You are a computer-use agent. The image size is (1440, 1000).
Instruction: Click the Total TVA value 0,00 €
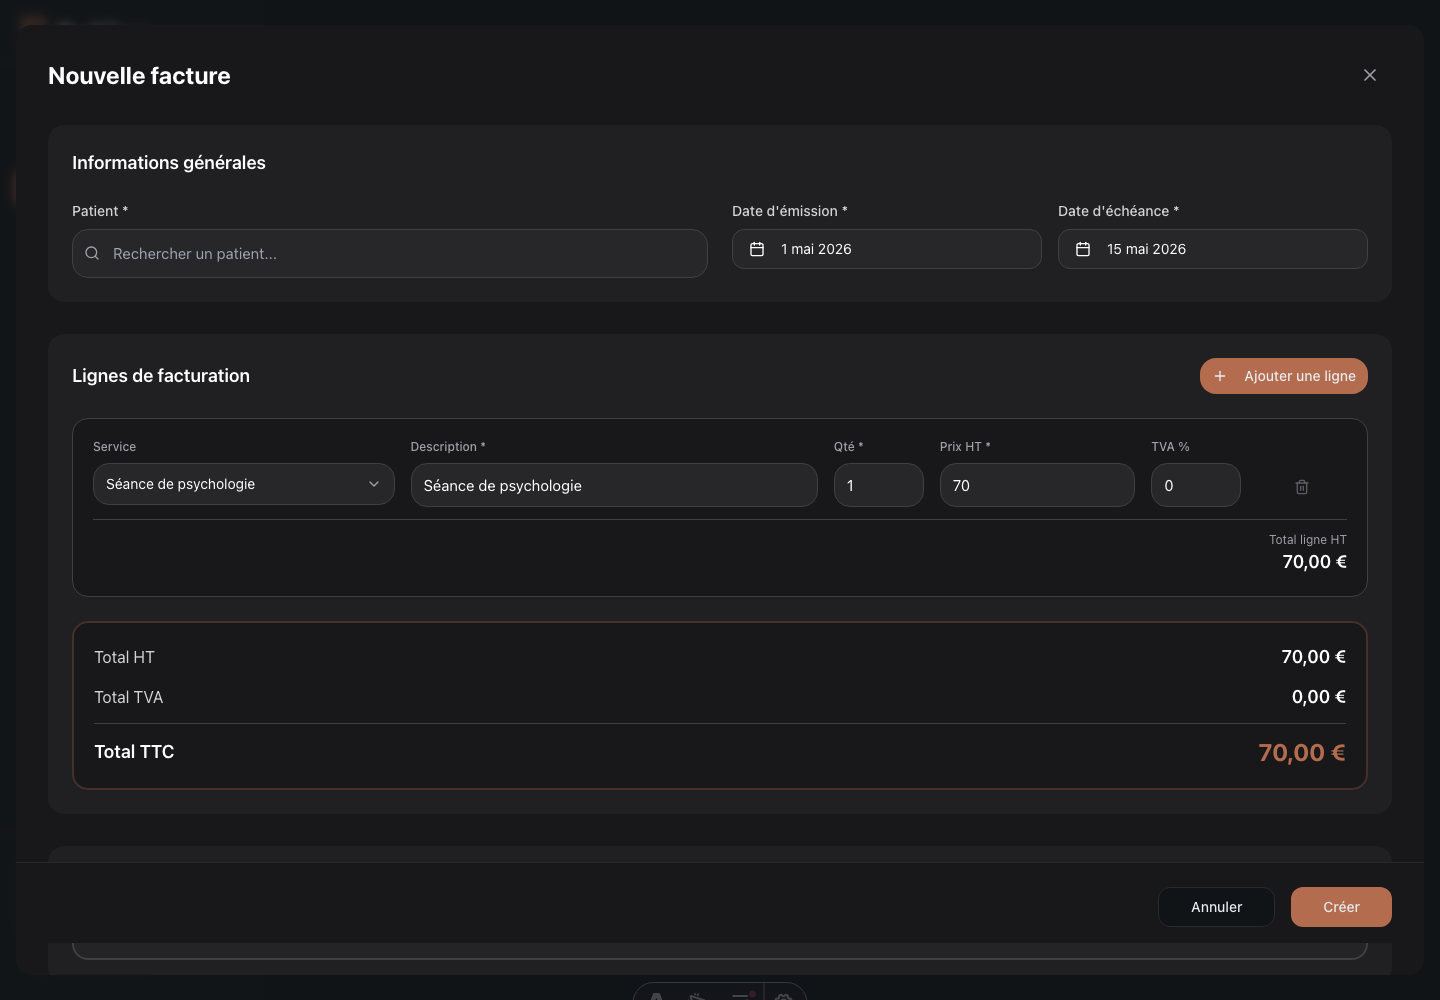1319,697
